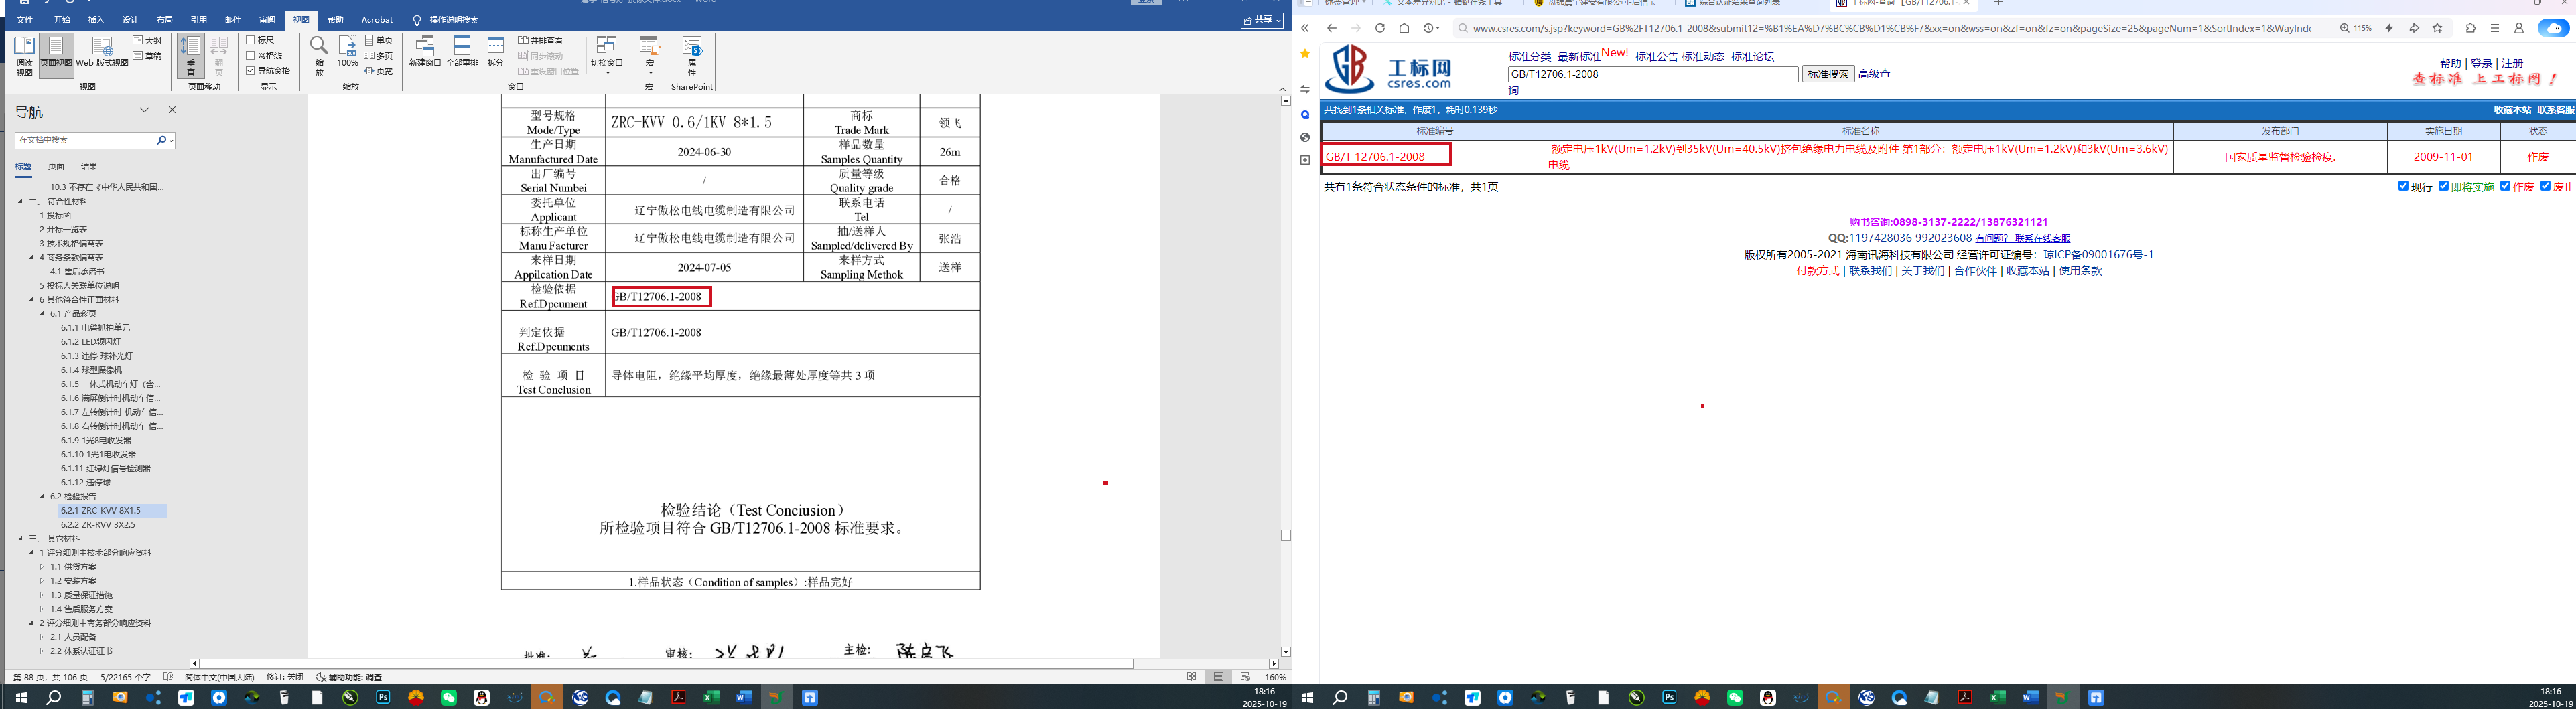This screenshot has height=709, width=2576.
Task: Close the Word navigation pane
Action: coord(172,110)
